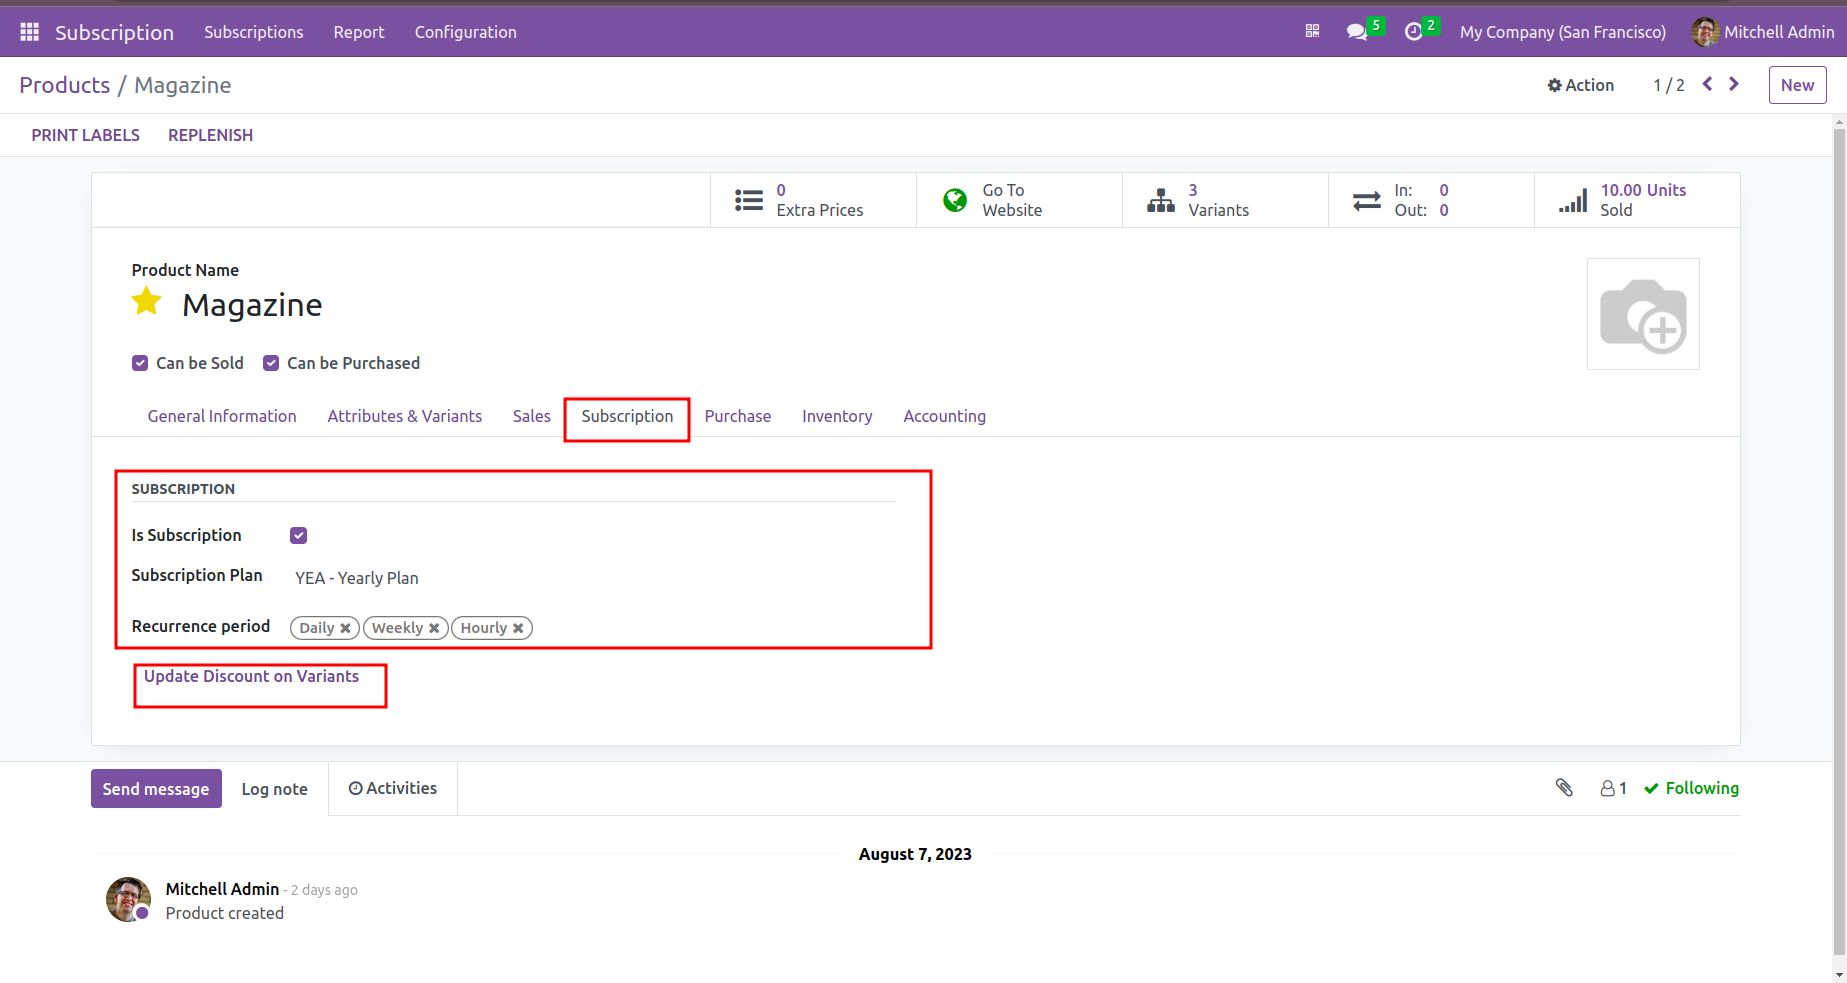1847x983 pixels.
Task: Click Update Discount on Variants link
Action: point(251,676)
